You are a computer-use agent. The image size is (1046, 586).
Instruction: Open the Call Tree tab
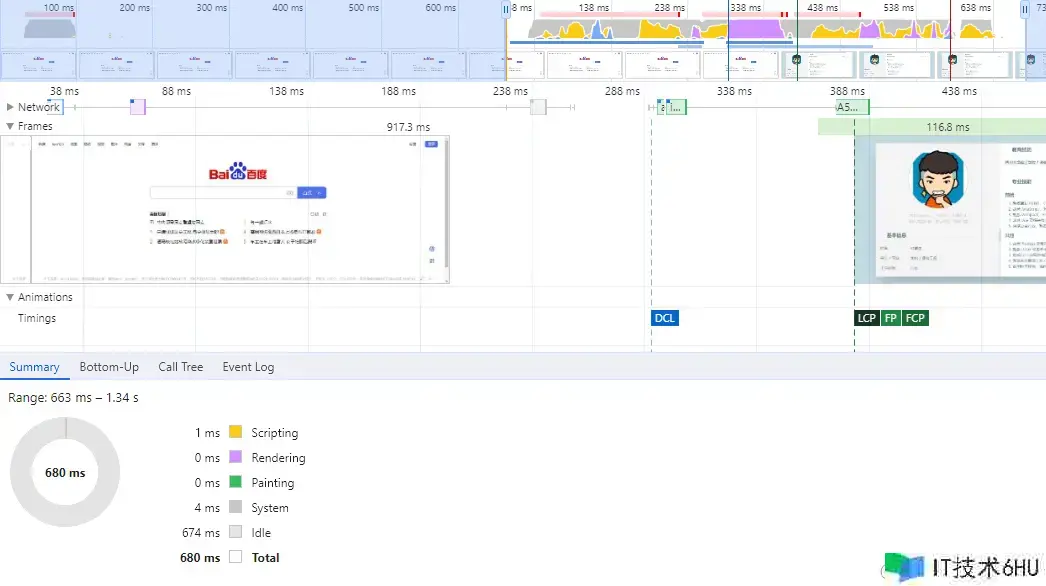coord(180,367)
